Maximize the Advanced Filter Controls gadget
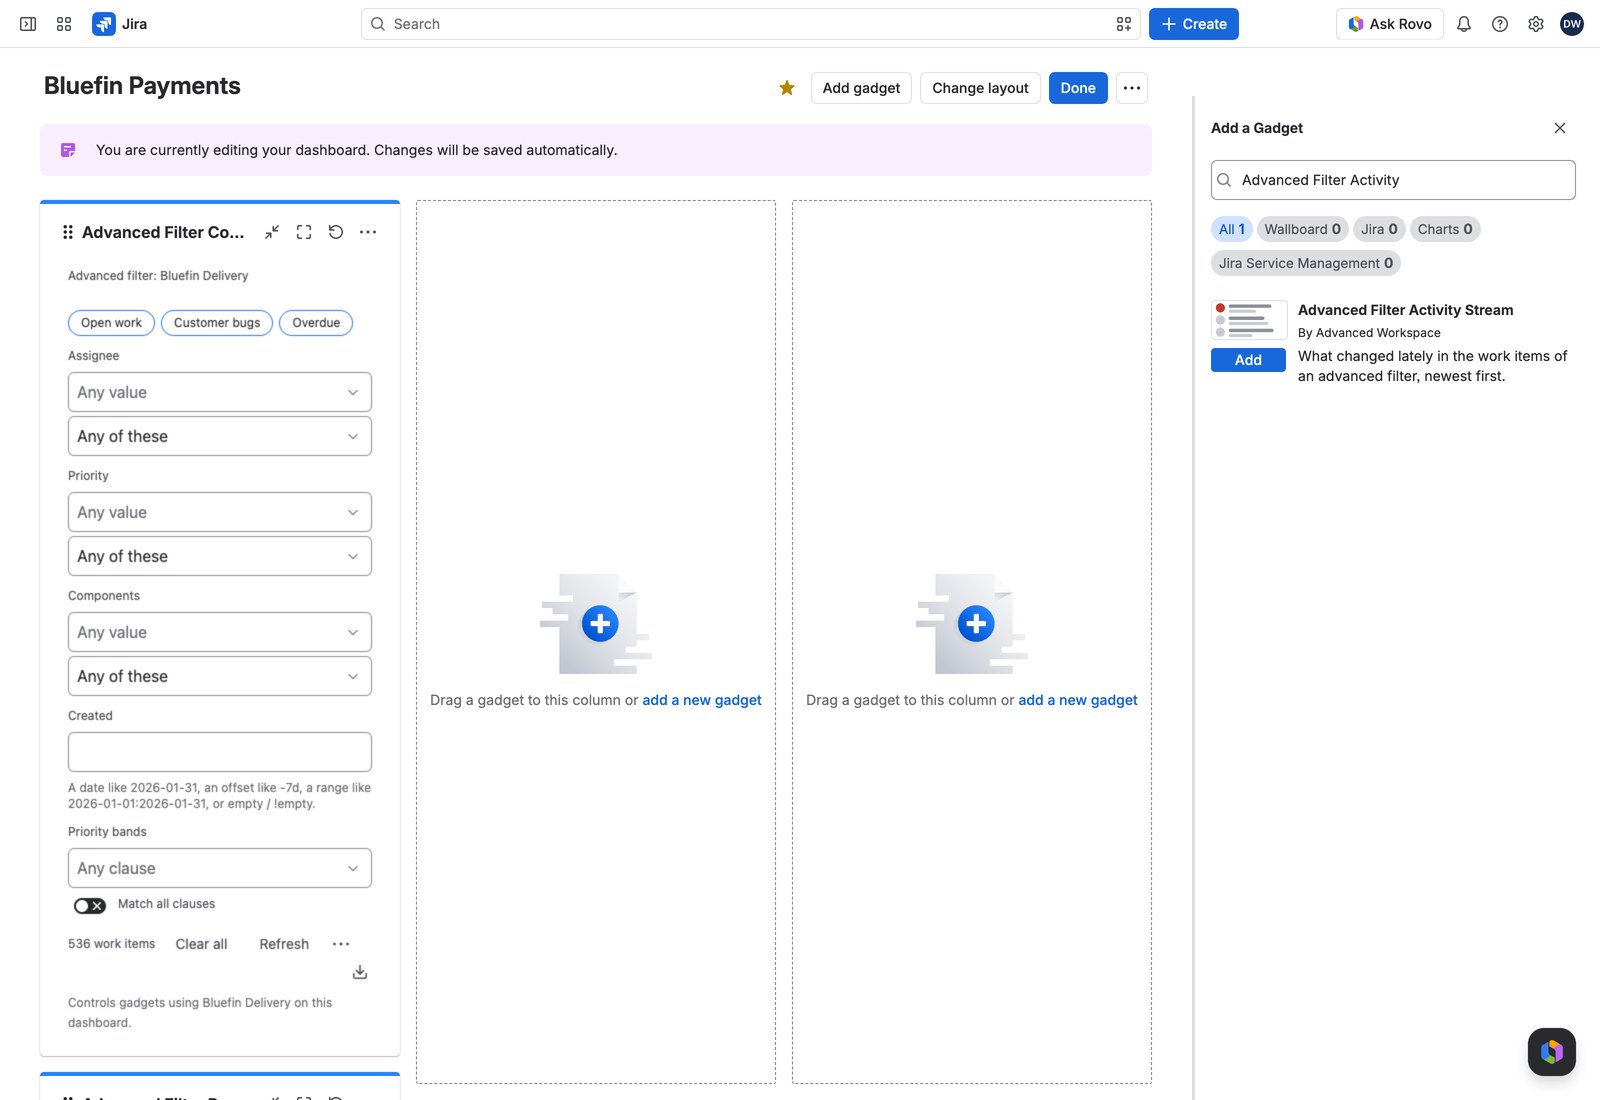 pyautogui.click(x=304, y=232)
